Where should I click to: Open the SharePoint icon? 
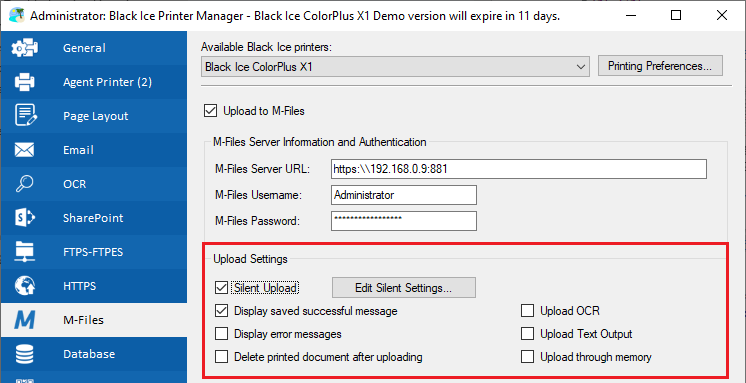click(24, 218)
